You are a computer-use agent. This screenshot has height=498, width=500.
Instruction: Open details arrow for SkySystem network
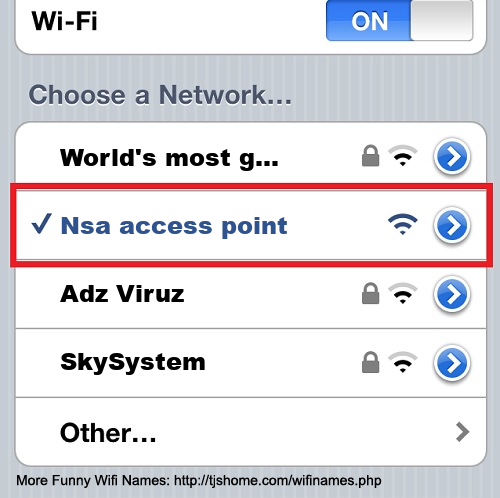click(x=452, y=364)
